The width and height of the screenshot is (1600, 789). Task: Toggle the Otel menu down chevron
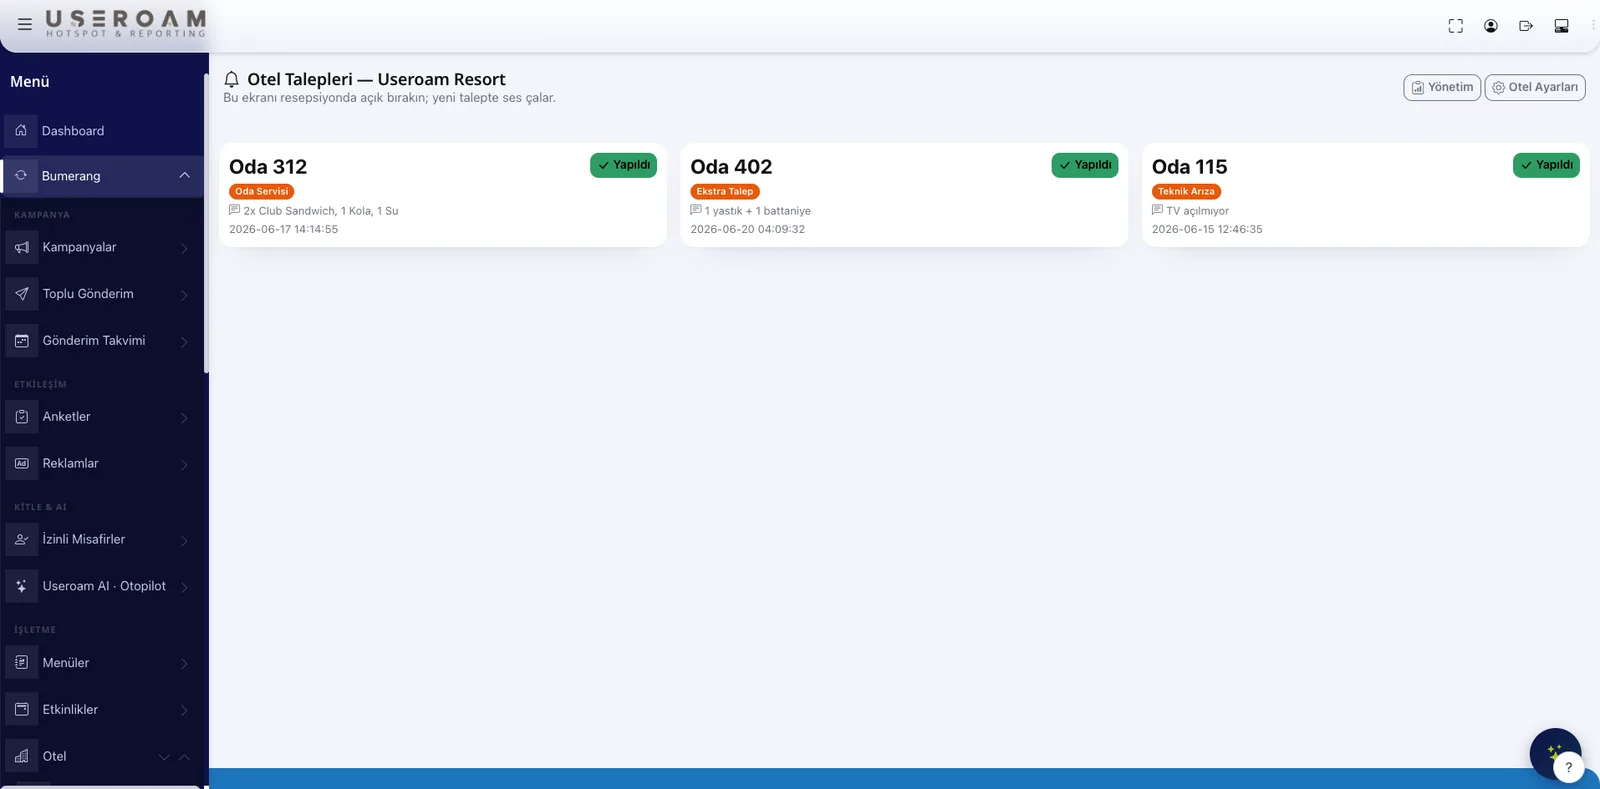[164, 757]
